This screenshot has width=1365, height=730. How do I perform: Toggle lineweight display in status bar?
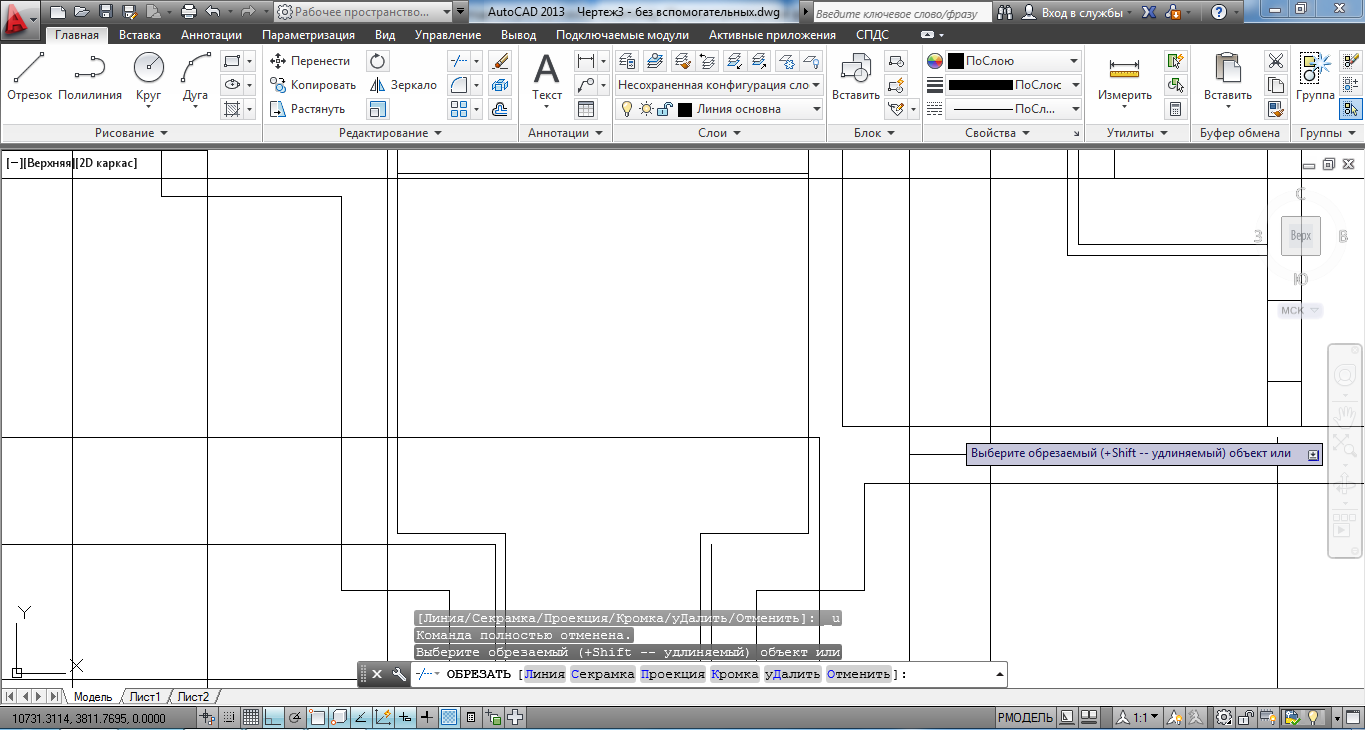[427, 717]
